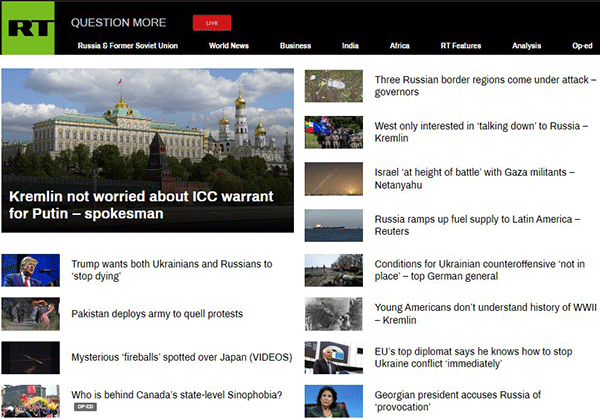Go to the World News section
Image resolution: width=600 pixels, height=419 pixels.
coord(231,45)
